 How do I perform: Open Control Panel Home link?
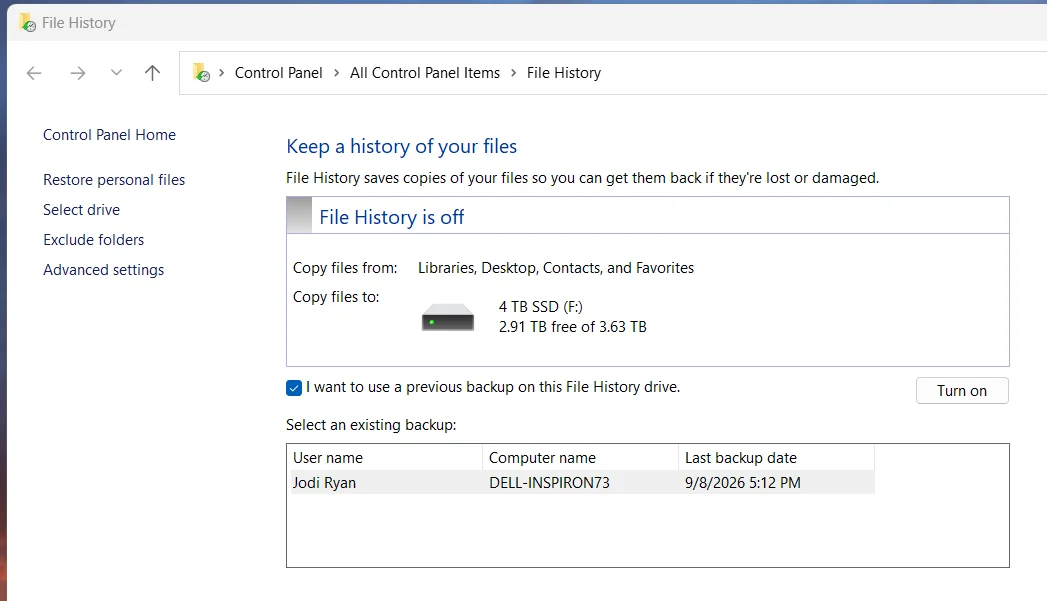coord(110,135)
